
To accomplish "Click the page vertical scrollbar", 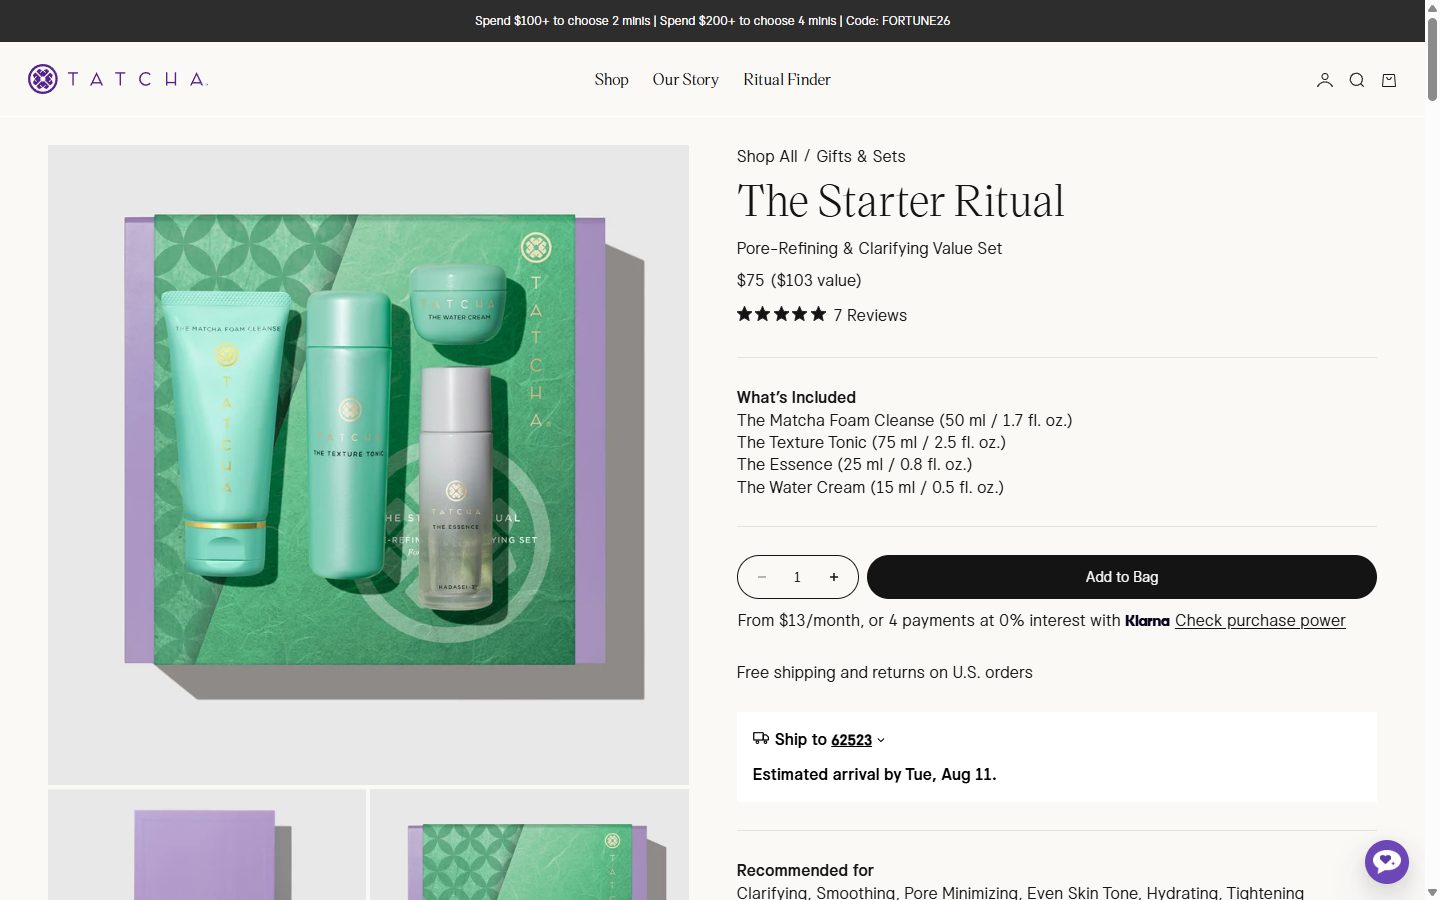I will point(1432,58).
